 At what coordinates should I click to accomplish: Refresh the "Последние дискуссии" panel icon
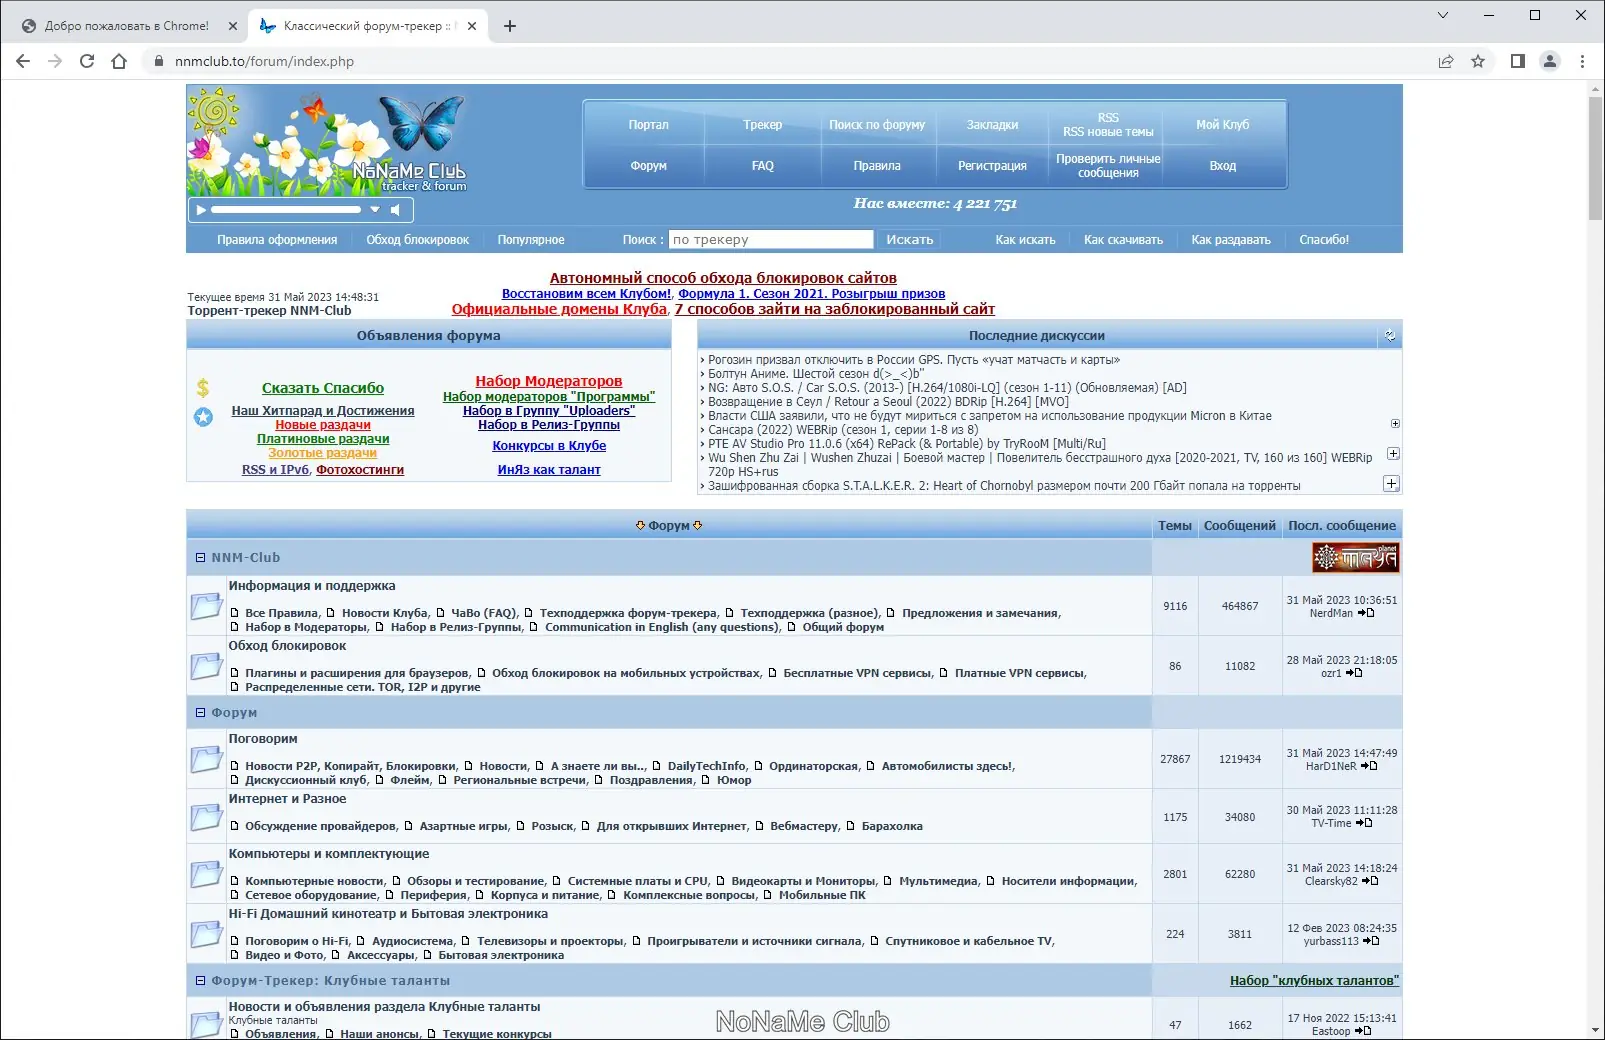pos(1388,336)
